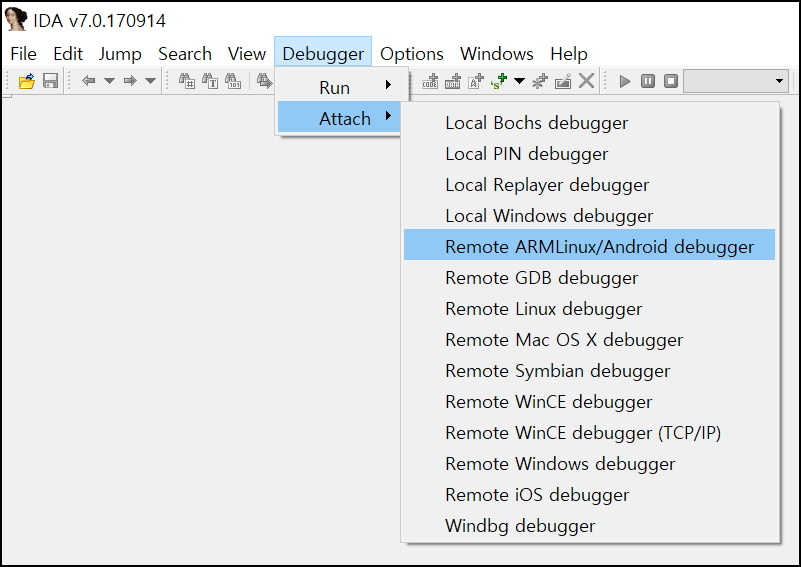The image size is (801, 567).
Task: Click the text search binoculars icon
Action: tap(210, 81)
